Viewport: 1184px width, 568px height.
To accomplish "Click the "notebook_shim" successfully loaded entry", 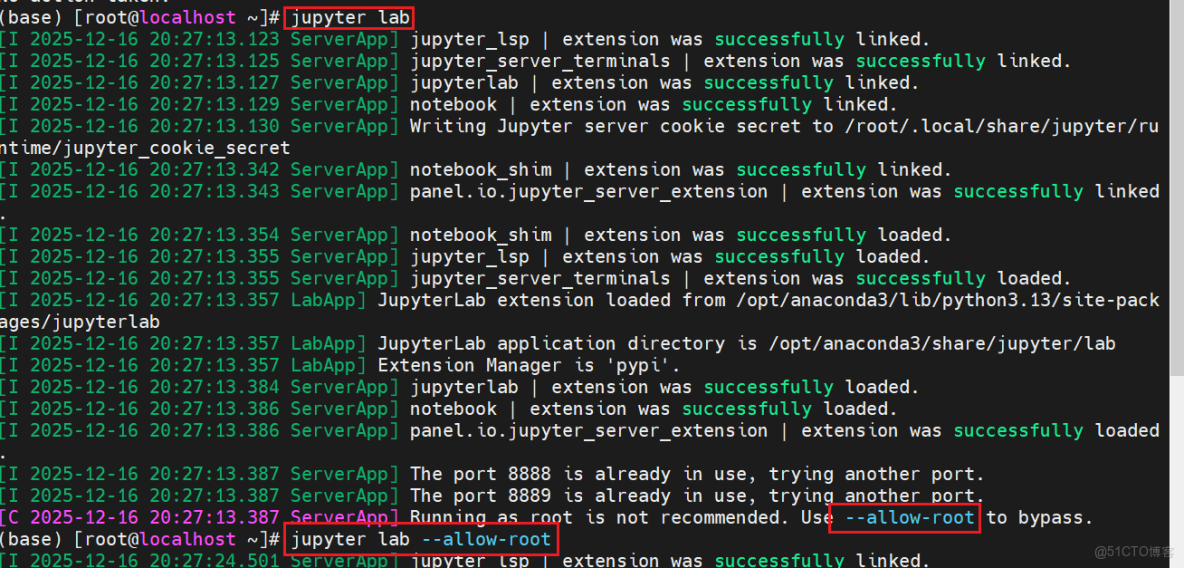I will pos(480,235).
